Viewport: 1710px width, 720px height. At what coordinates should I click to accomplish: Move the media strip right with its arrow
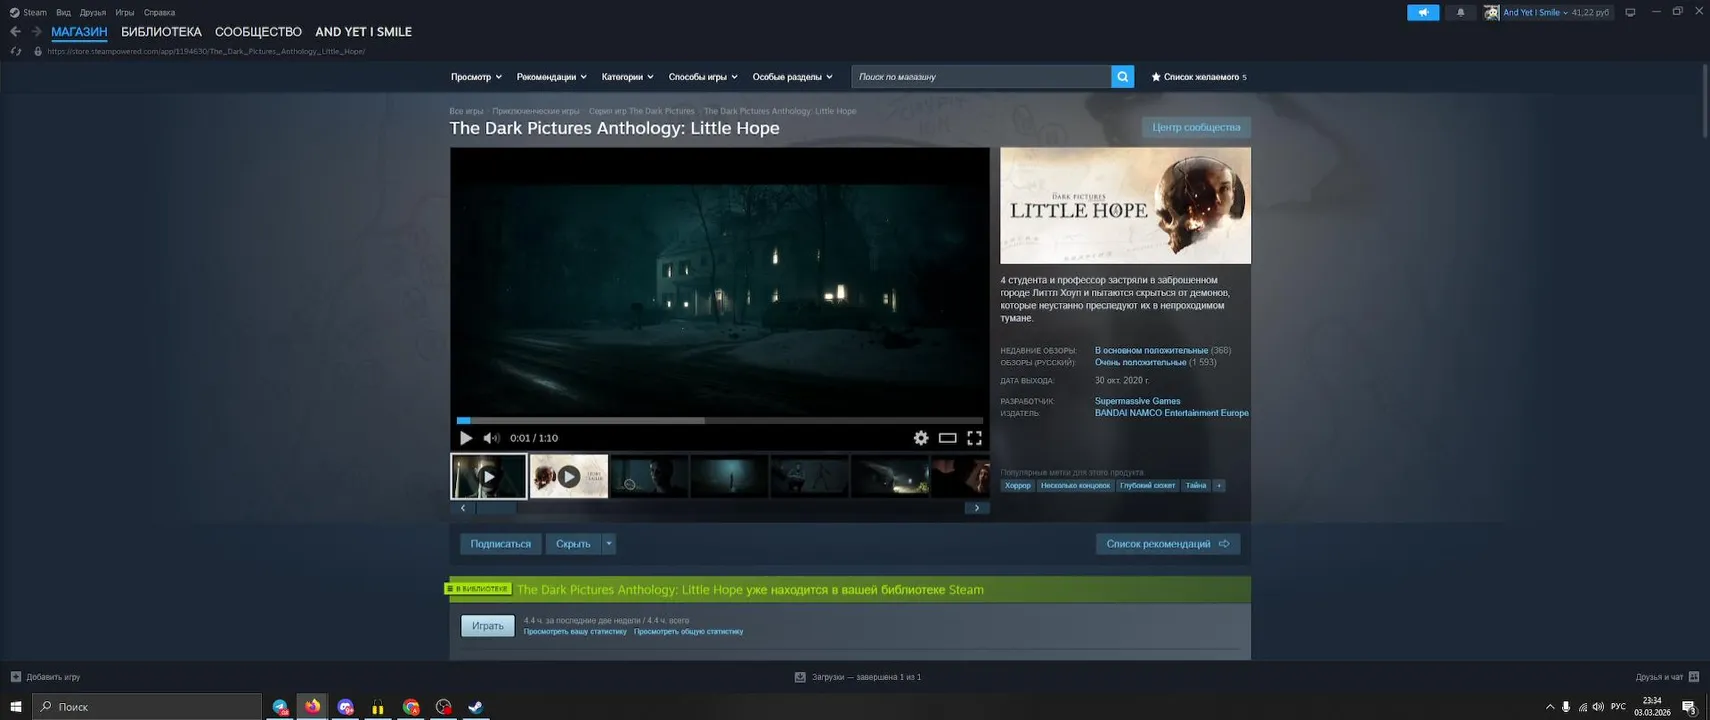coord(977,508)
